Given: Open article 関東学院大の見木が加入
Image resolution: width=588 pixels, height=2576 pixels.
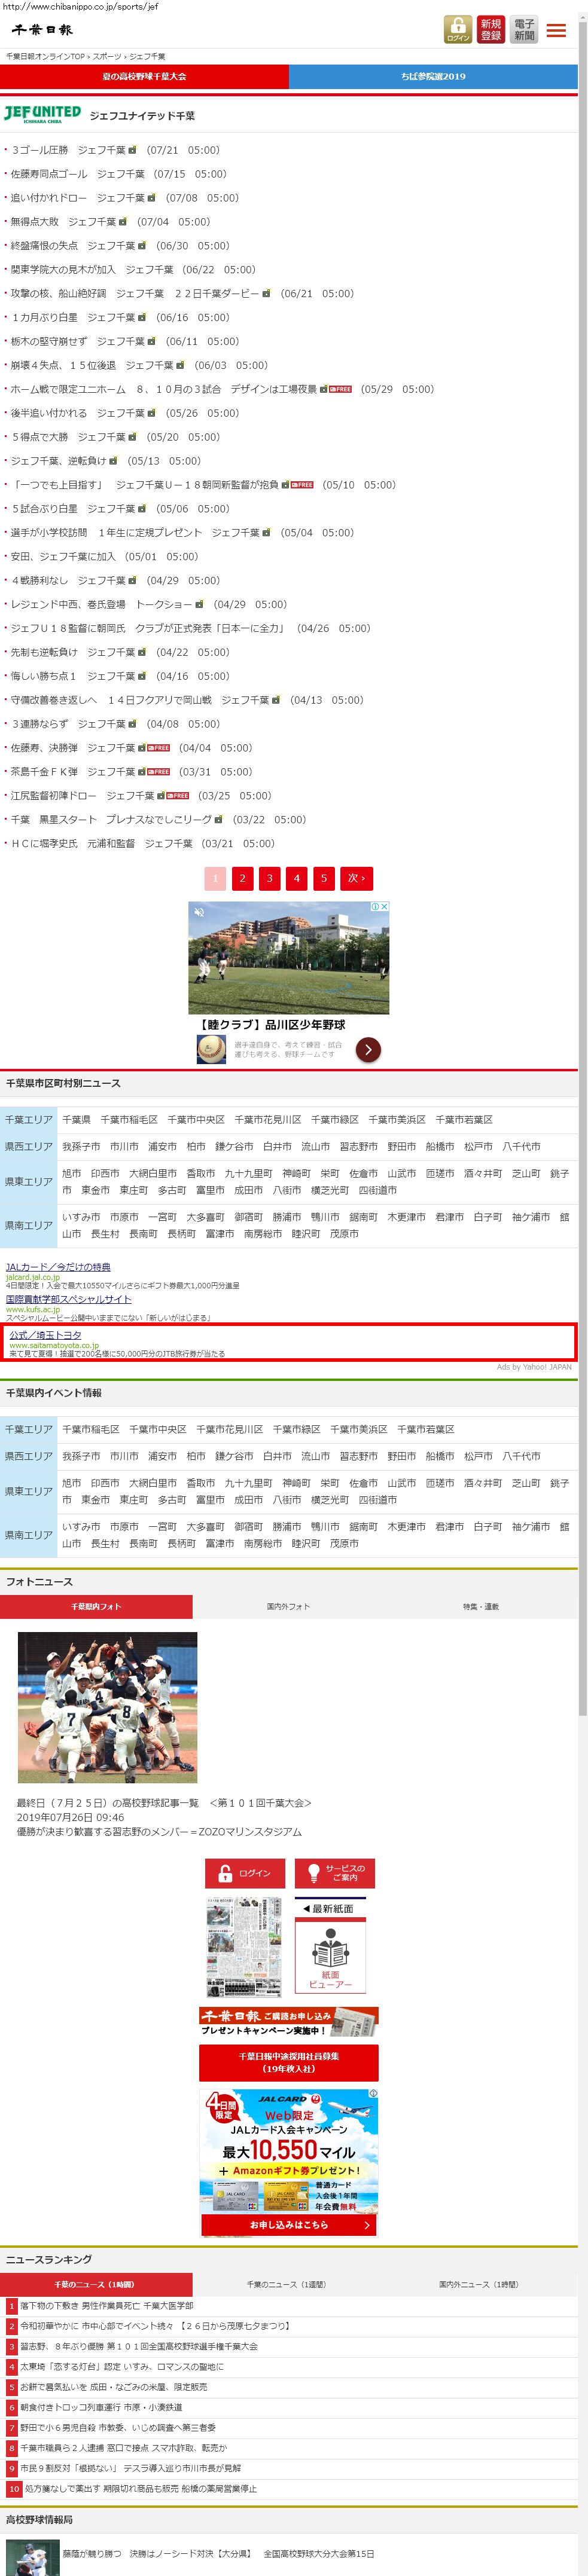Looking at the screenshot, I should click(x=92, y=270).
